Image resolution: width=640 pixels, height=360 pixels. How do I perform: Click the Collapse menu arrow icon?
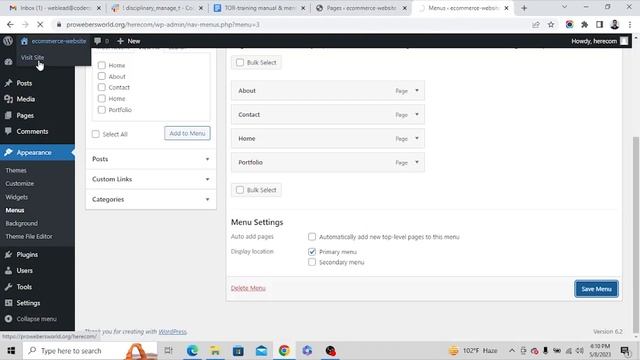(x=8, y=319)
